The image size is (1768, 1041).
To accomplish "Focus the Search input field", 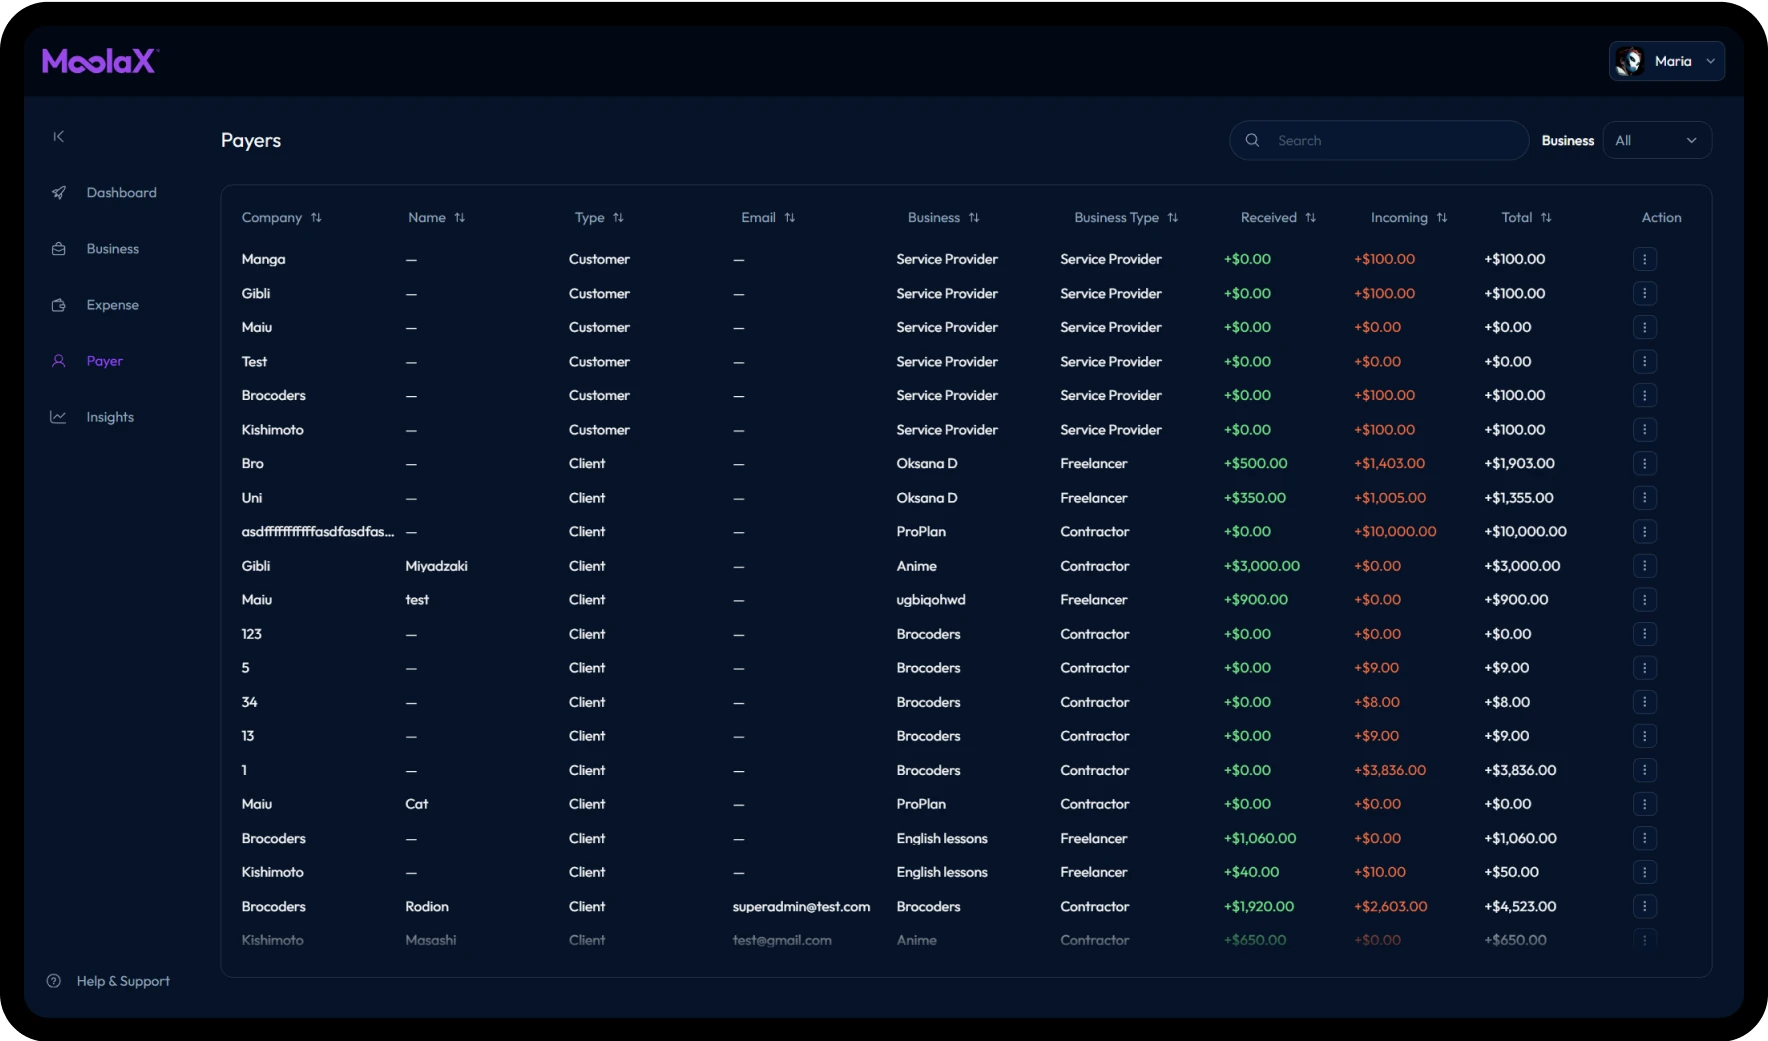I will (x=1379, y=141).
